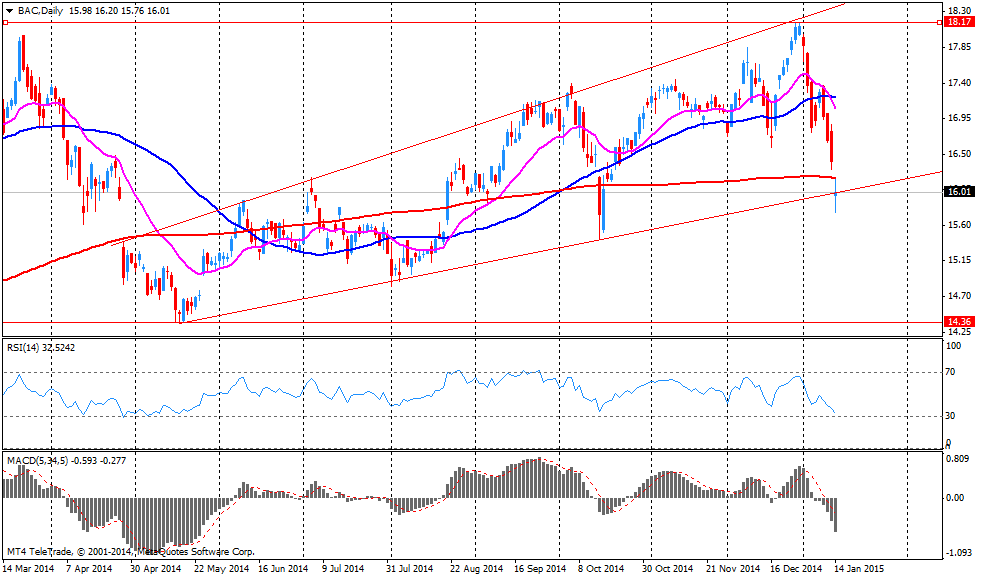Select the OHLC values 15.98 16.20 15.76 16.01
The image size is (982, 577).
(x=120, y=11)
